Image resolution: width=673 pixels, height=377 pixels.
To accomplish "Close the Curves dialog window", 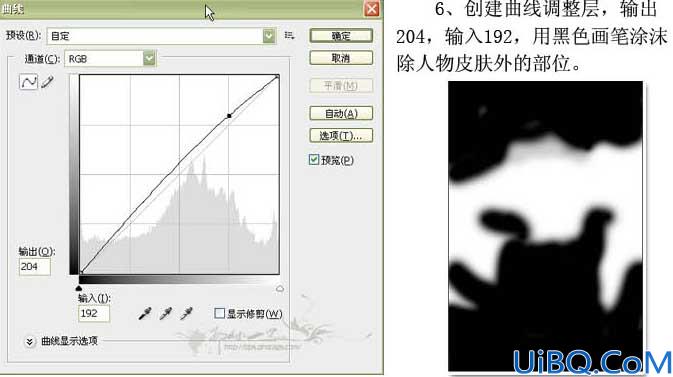I will point(372,9).
